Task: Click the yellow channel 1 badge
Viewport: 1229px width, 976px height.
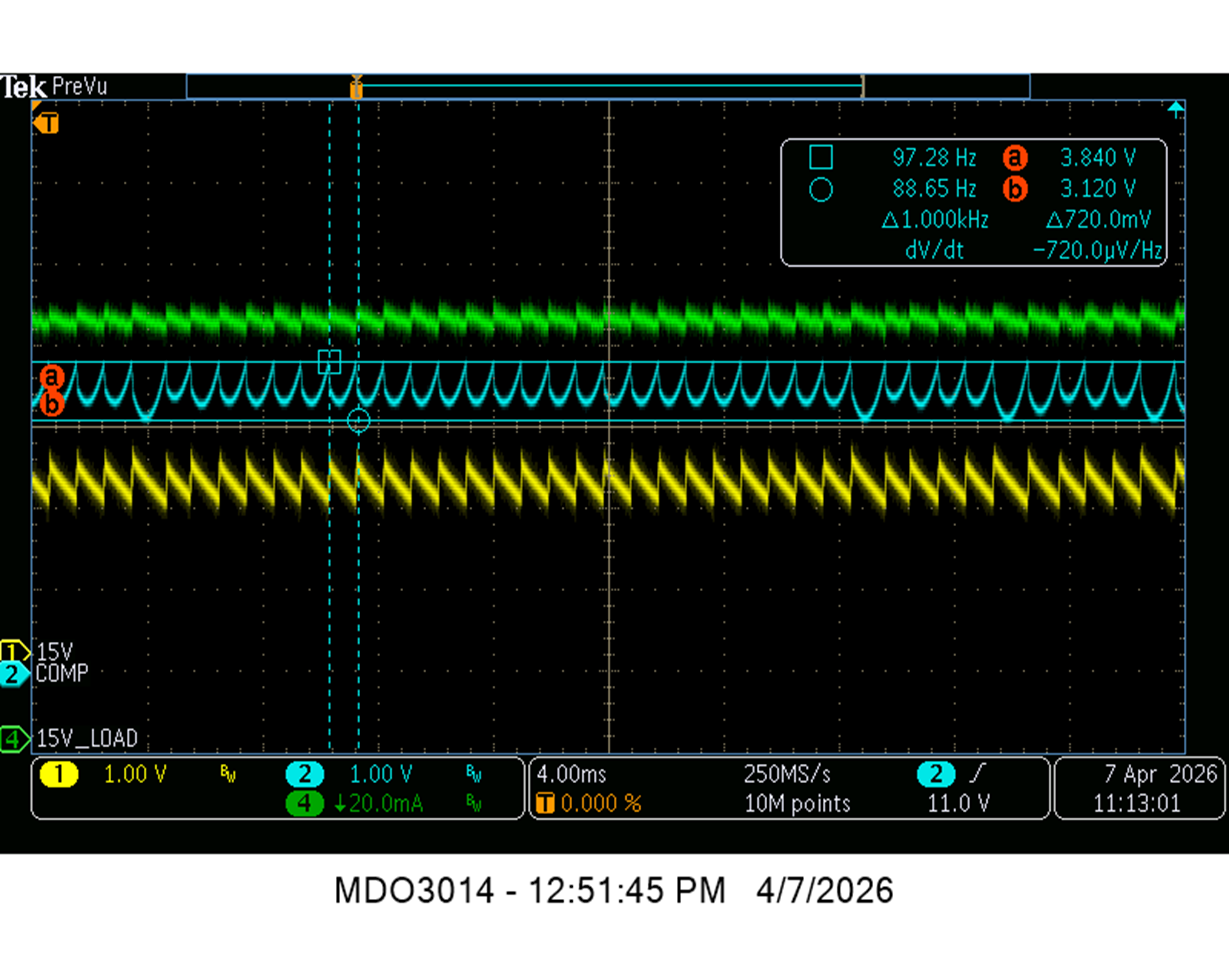Action: tap(59, 774)
